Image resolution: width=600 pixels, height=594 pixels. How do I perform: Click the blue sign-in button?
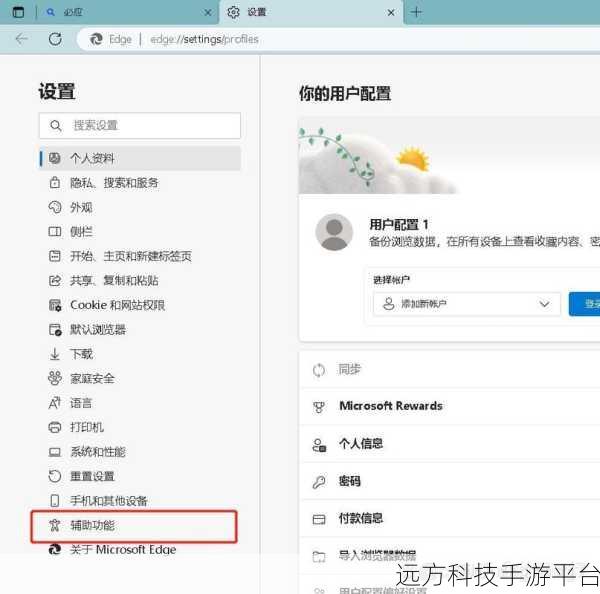[585, 304]
